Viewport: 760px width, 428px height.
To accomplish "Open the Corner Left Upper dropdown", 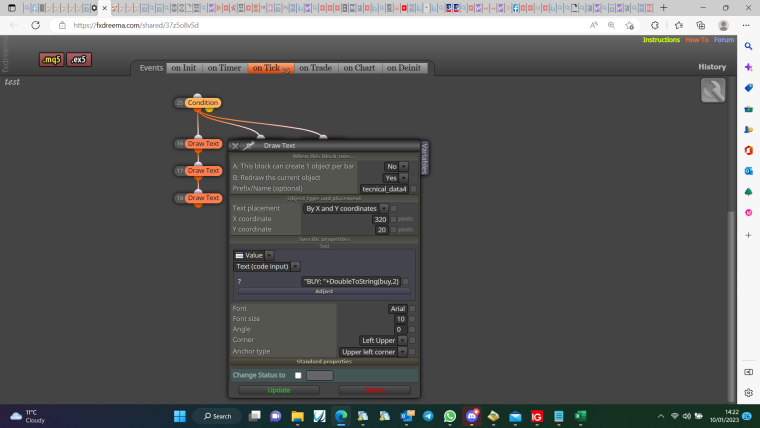I will (x=383, y=340).
